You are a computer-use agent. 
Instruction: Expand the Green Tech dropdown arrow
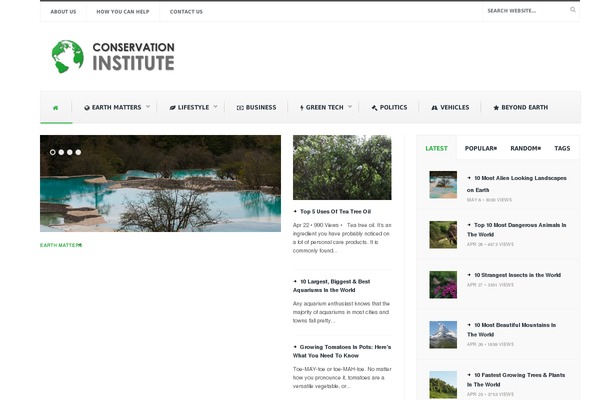click(x=350, y=107)
